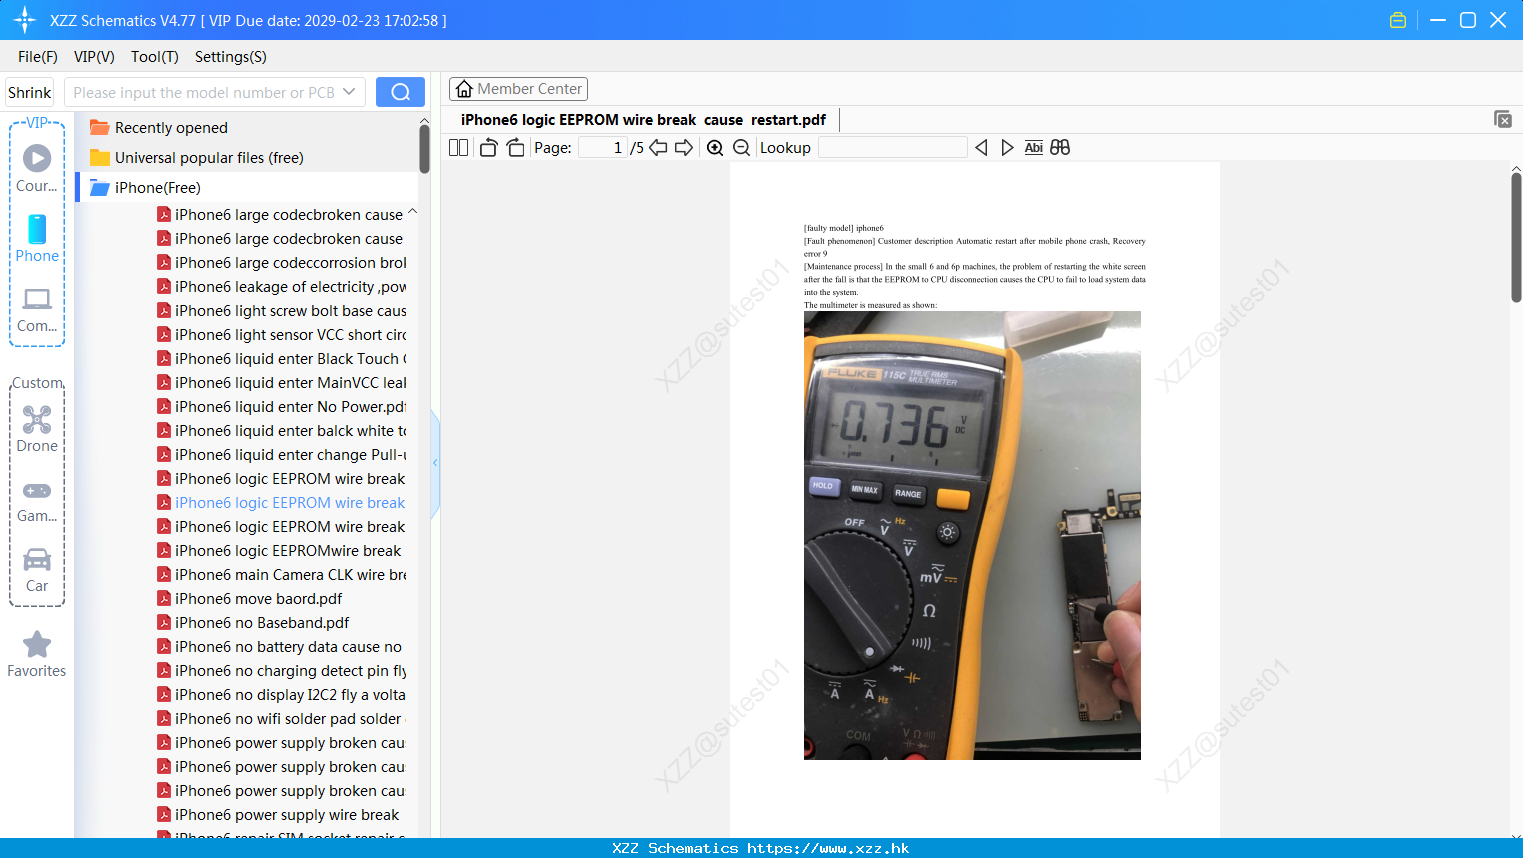Select the Car category icon

click(x=37, y=570)
